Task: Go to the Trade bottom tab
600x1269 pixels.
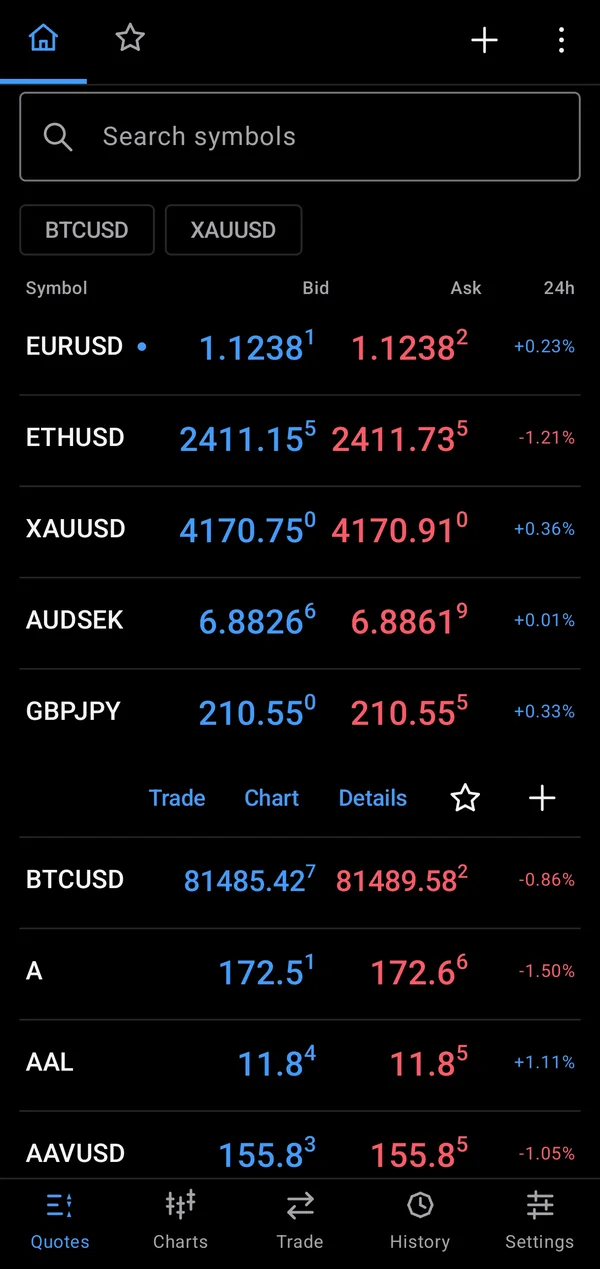Action: tap(300, 1220)
